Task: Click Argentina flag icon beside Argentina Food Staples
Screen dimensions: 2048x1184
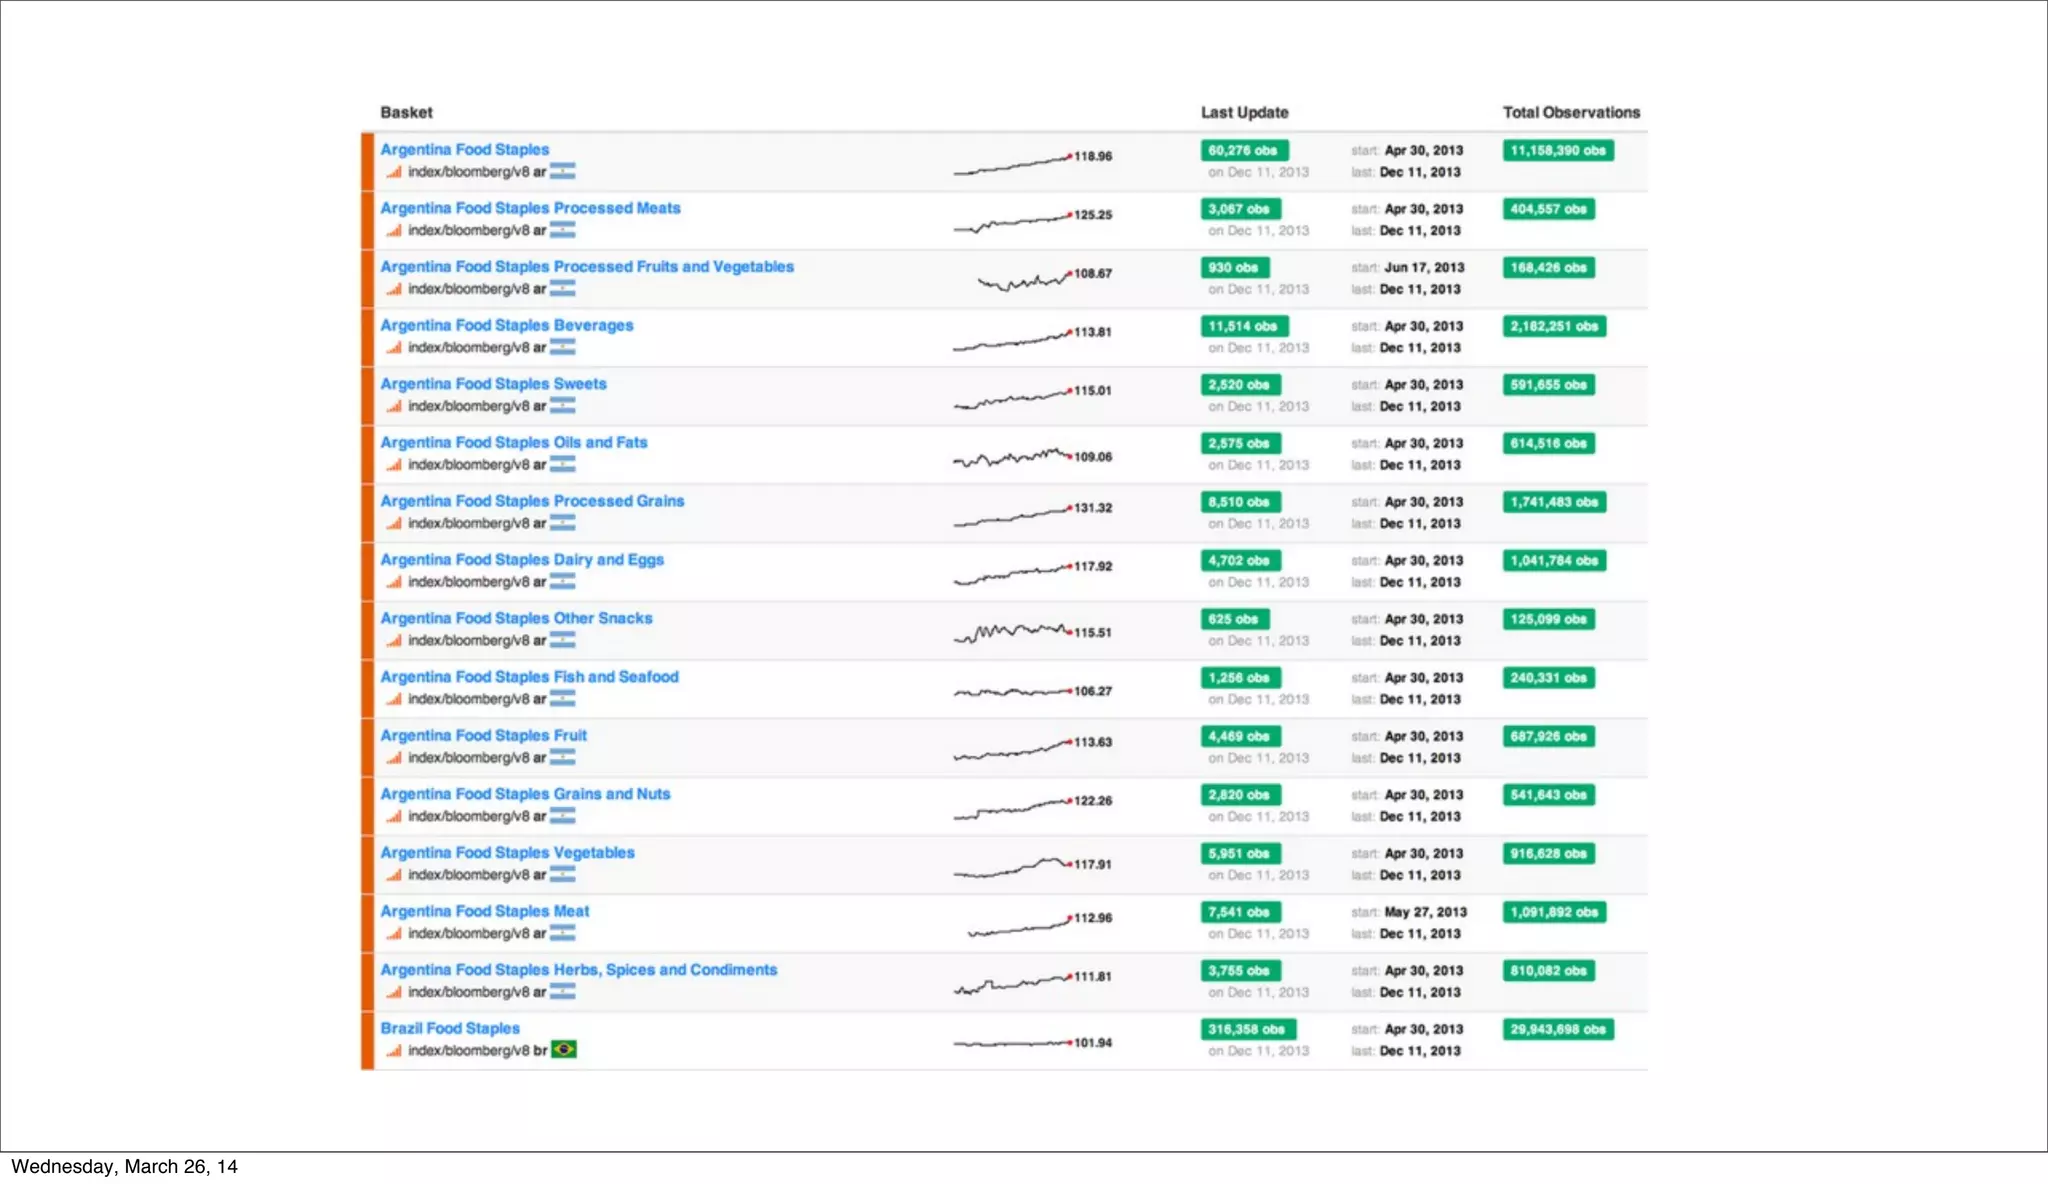Action: (562, 171)
